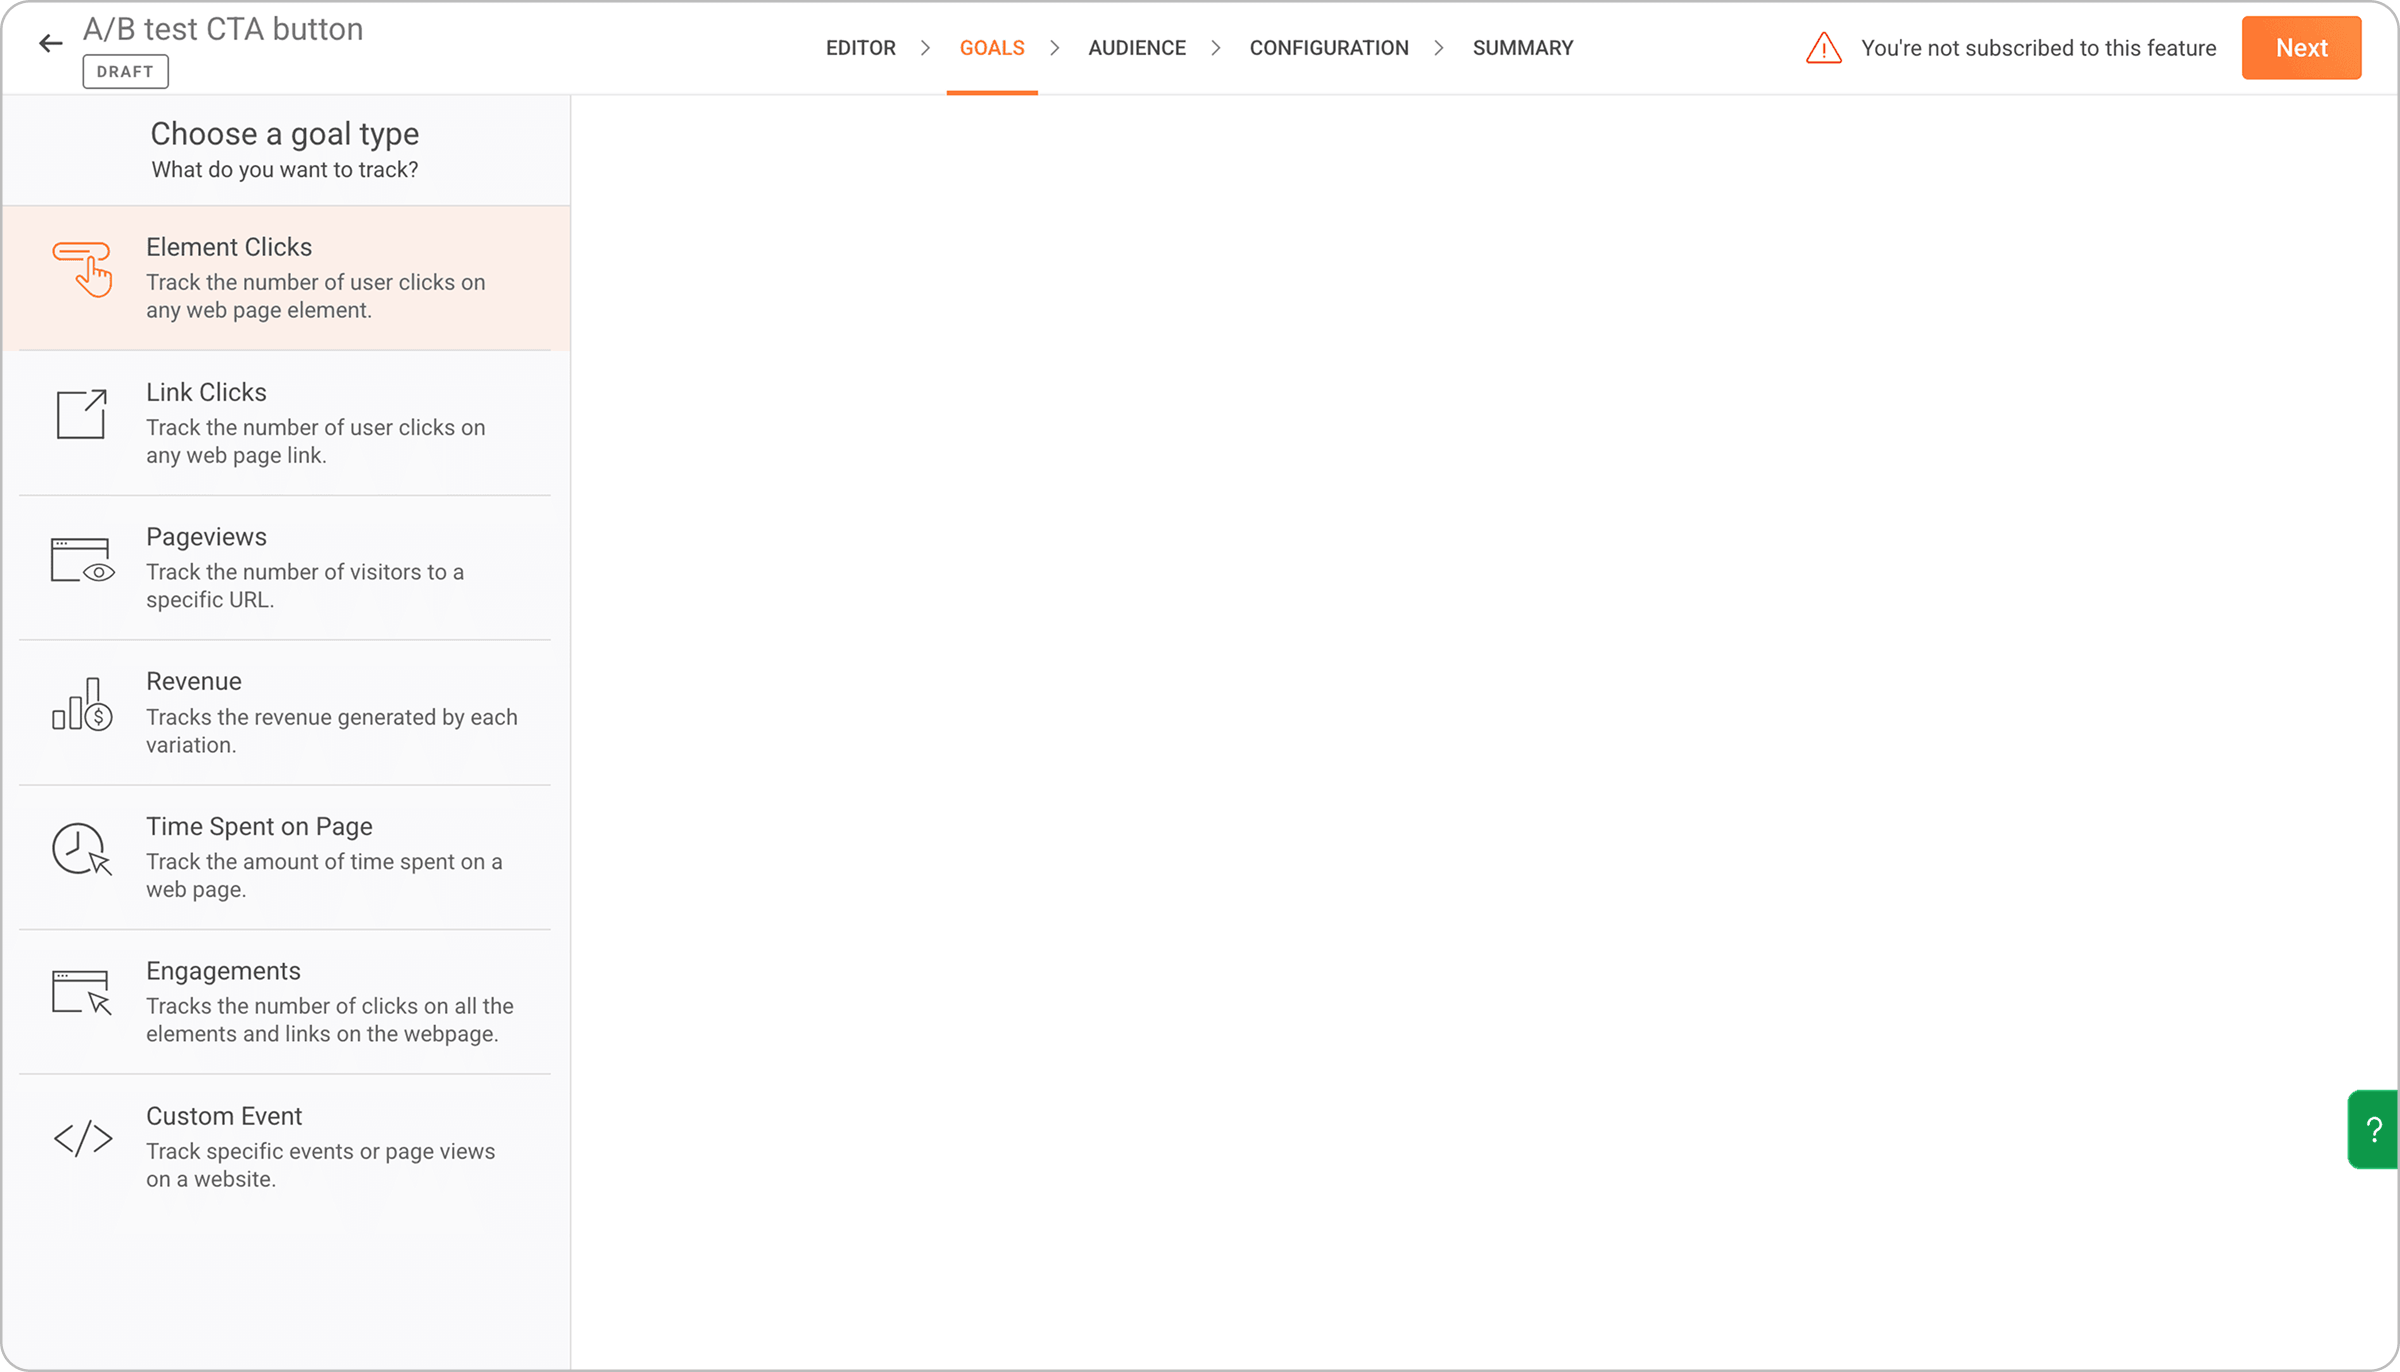Click 'What do you want to track?' subtitle

pyautogui.click(x=285, y=170)
